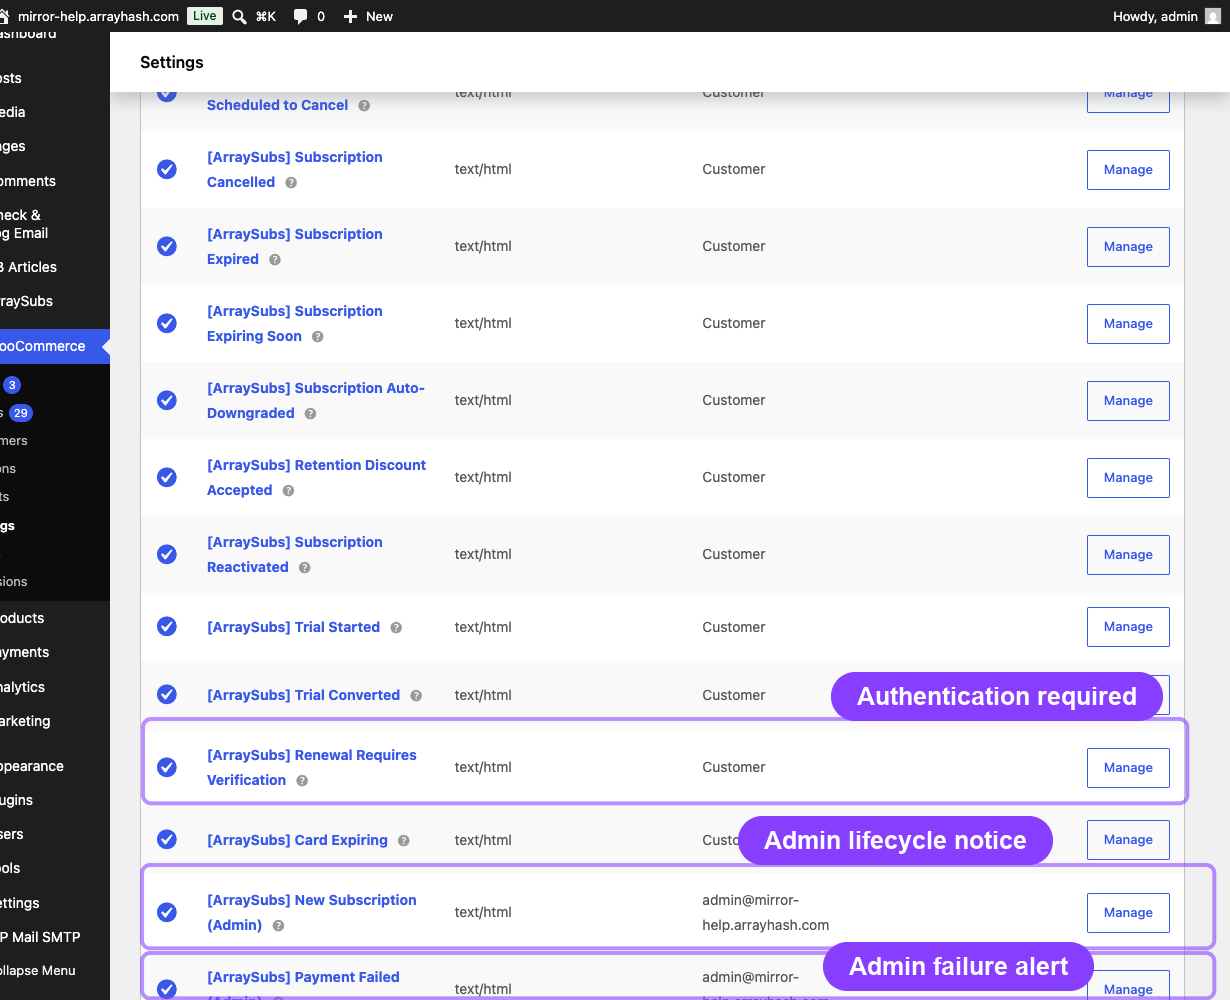Manage the Trial Started email
1230x1000 pixels.
coord(1128,627)
